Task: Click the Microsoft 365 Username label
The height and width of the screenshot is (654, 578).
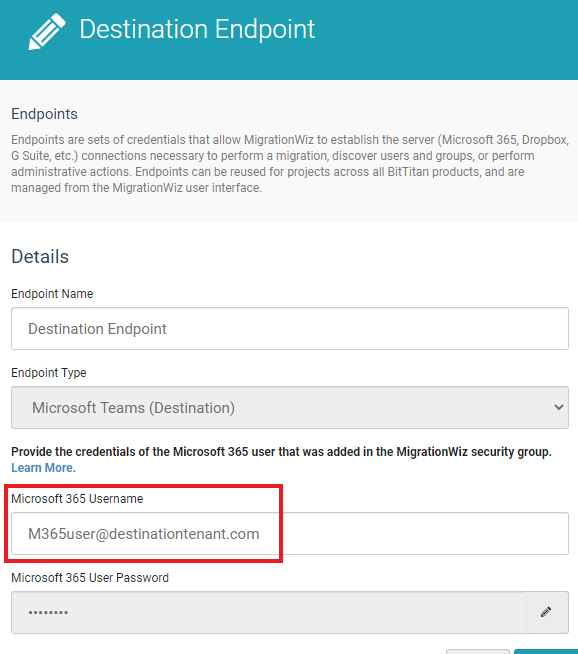Action: pos(77,498)
